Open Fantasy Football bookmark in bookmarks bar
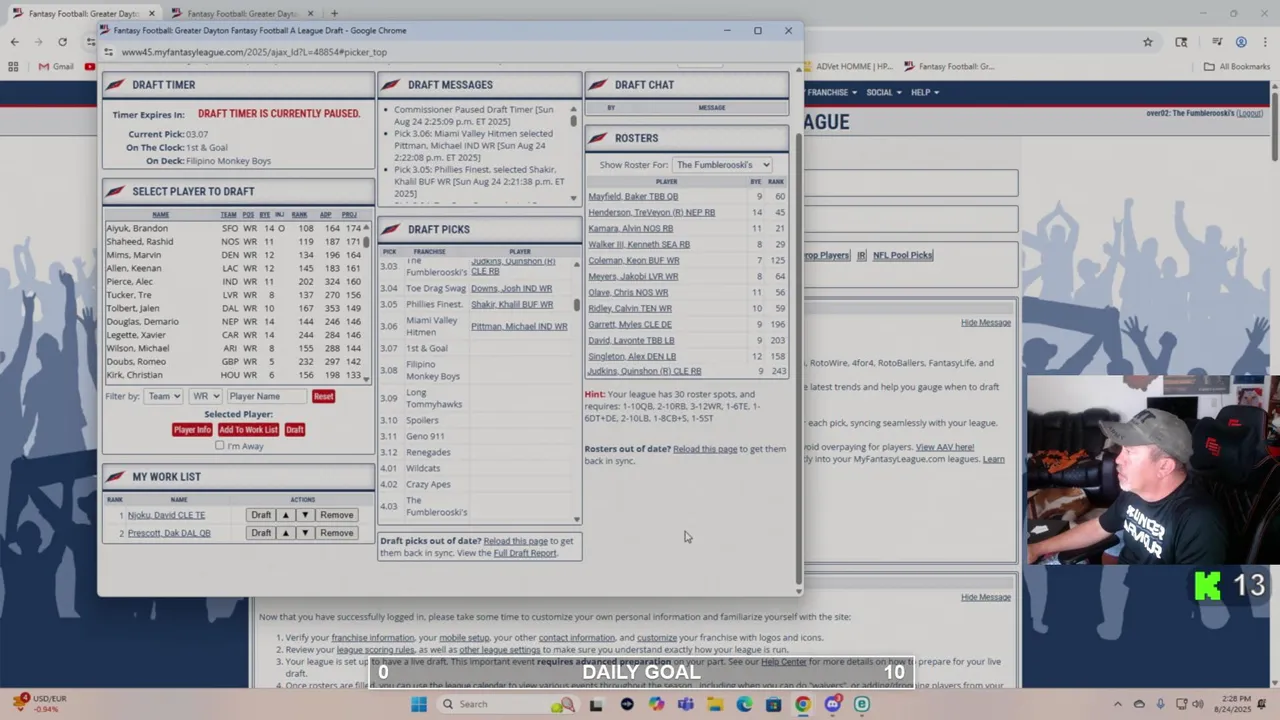Screen dimensions: 1280x720 coord(949,67)
